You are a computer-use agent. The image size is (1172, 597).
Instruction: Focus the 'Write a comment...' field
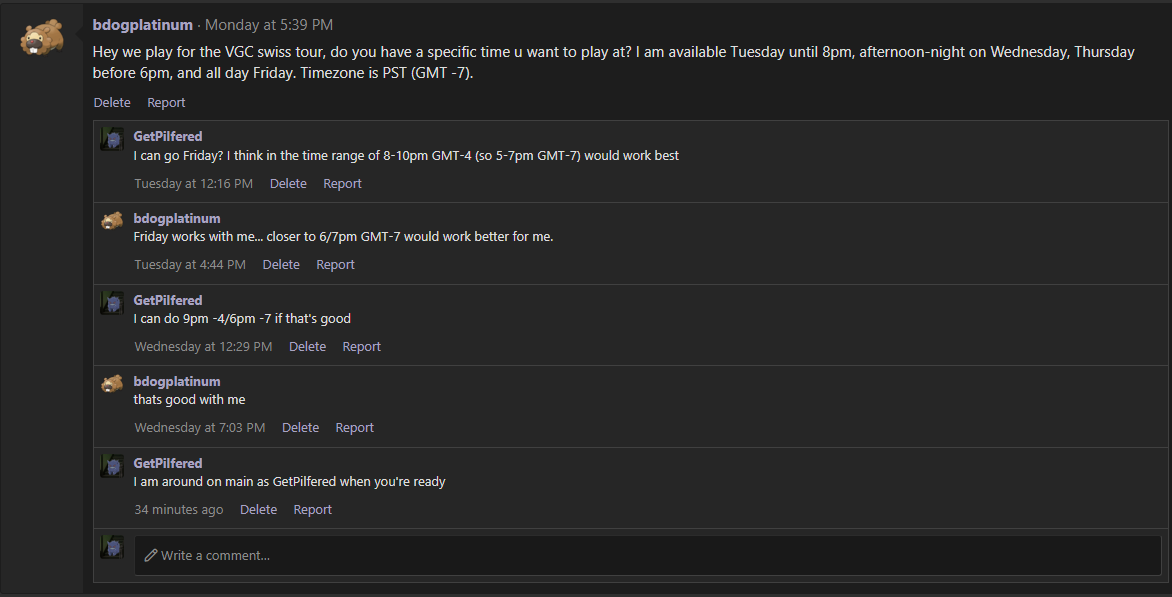tap(648, 555)
